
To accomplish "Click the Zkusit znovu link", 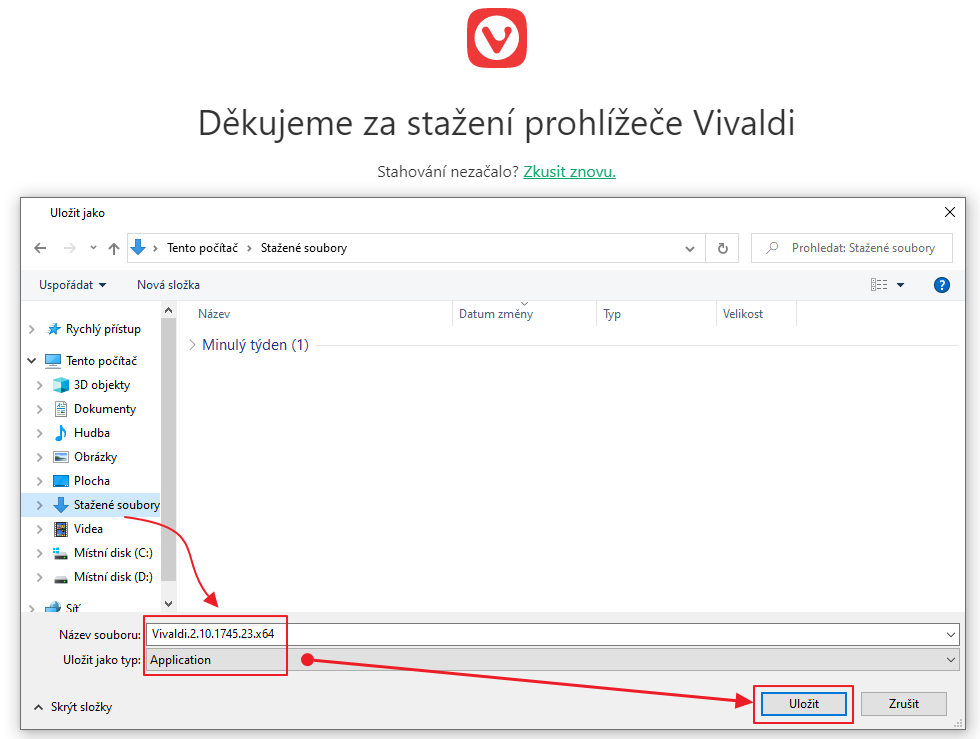I will pos(569,172).
